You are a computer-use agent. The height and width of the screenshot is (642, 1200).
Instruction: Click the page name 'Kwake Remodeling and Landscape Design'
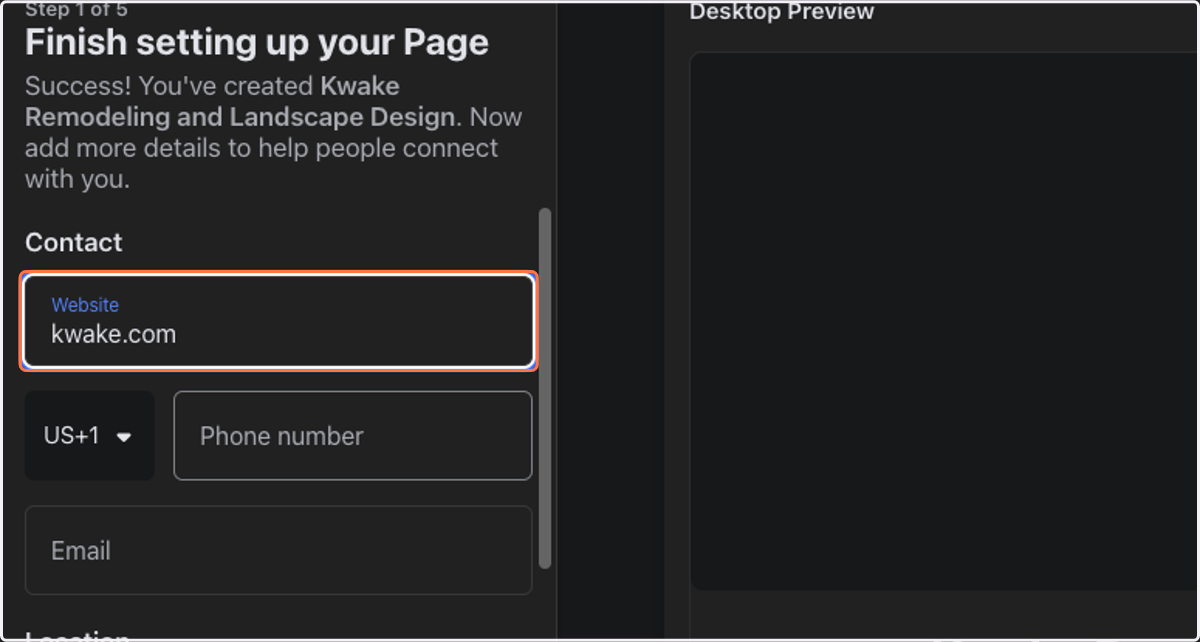(x=240, y=101)
